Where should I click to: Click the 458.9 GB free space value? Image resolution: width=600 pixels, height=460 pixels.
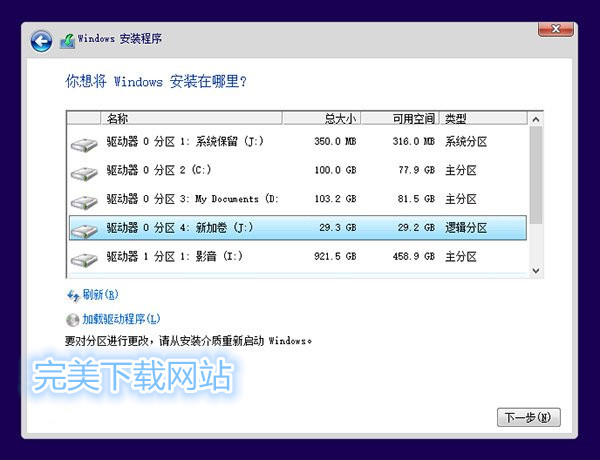click(x=414, y=256)
